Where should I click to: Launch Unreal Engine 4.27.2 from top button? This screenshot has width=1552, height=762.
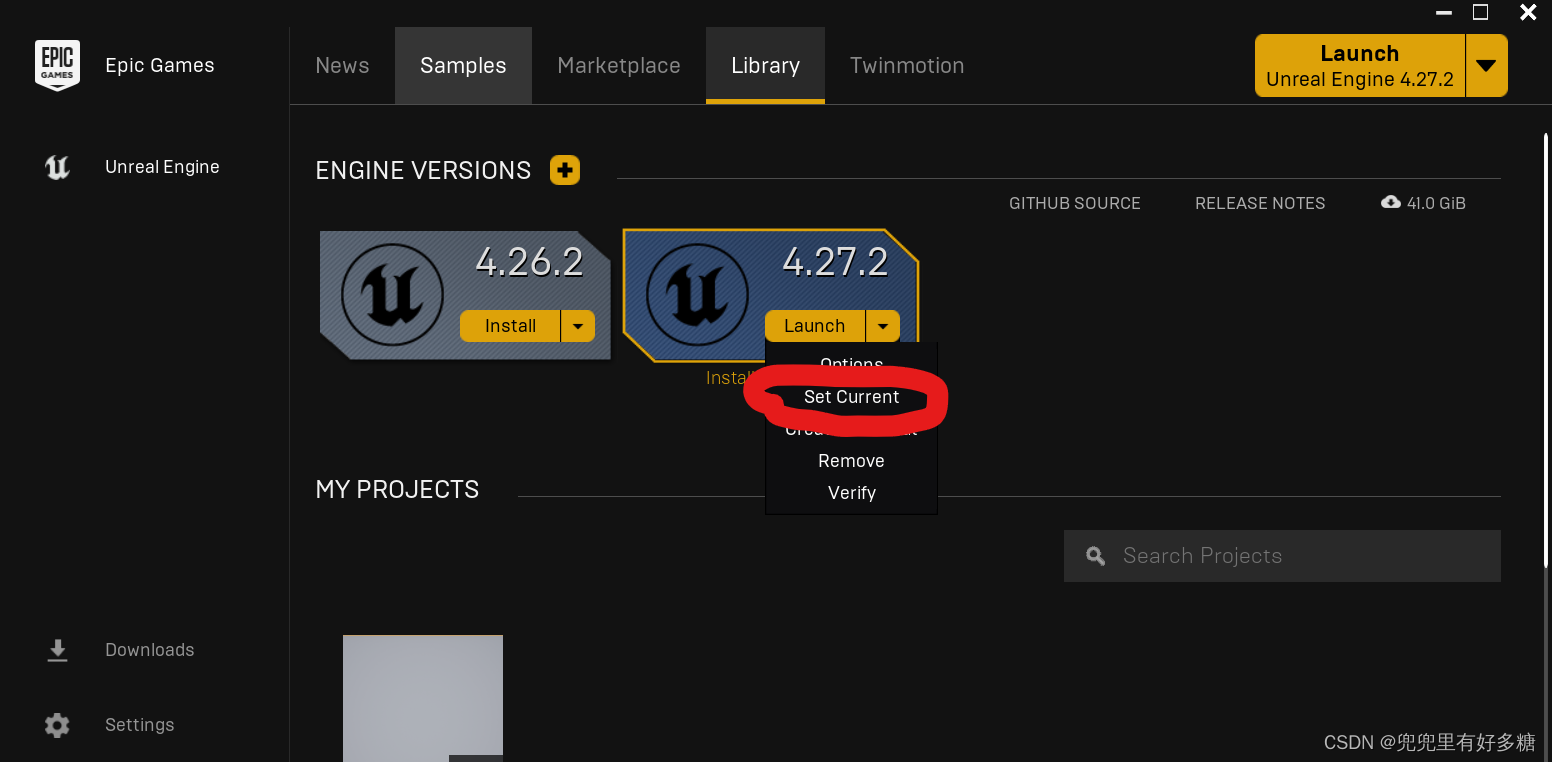(1360, 66)
